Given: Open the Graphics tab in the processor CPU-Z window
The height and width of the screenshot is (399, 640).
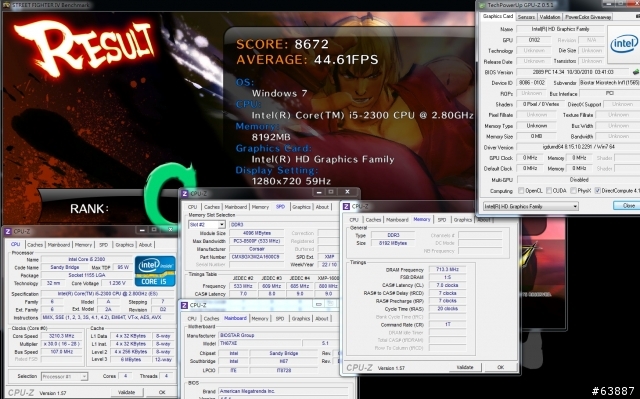Looking at the screenshot, I should [124, 245].
